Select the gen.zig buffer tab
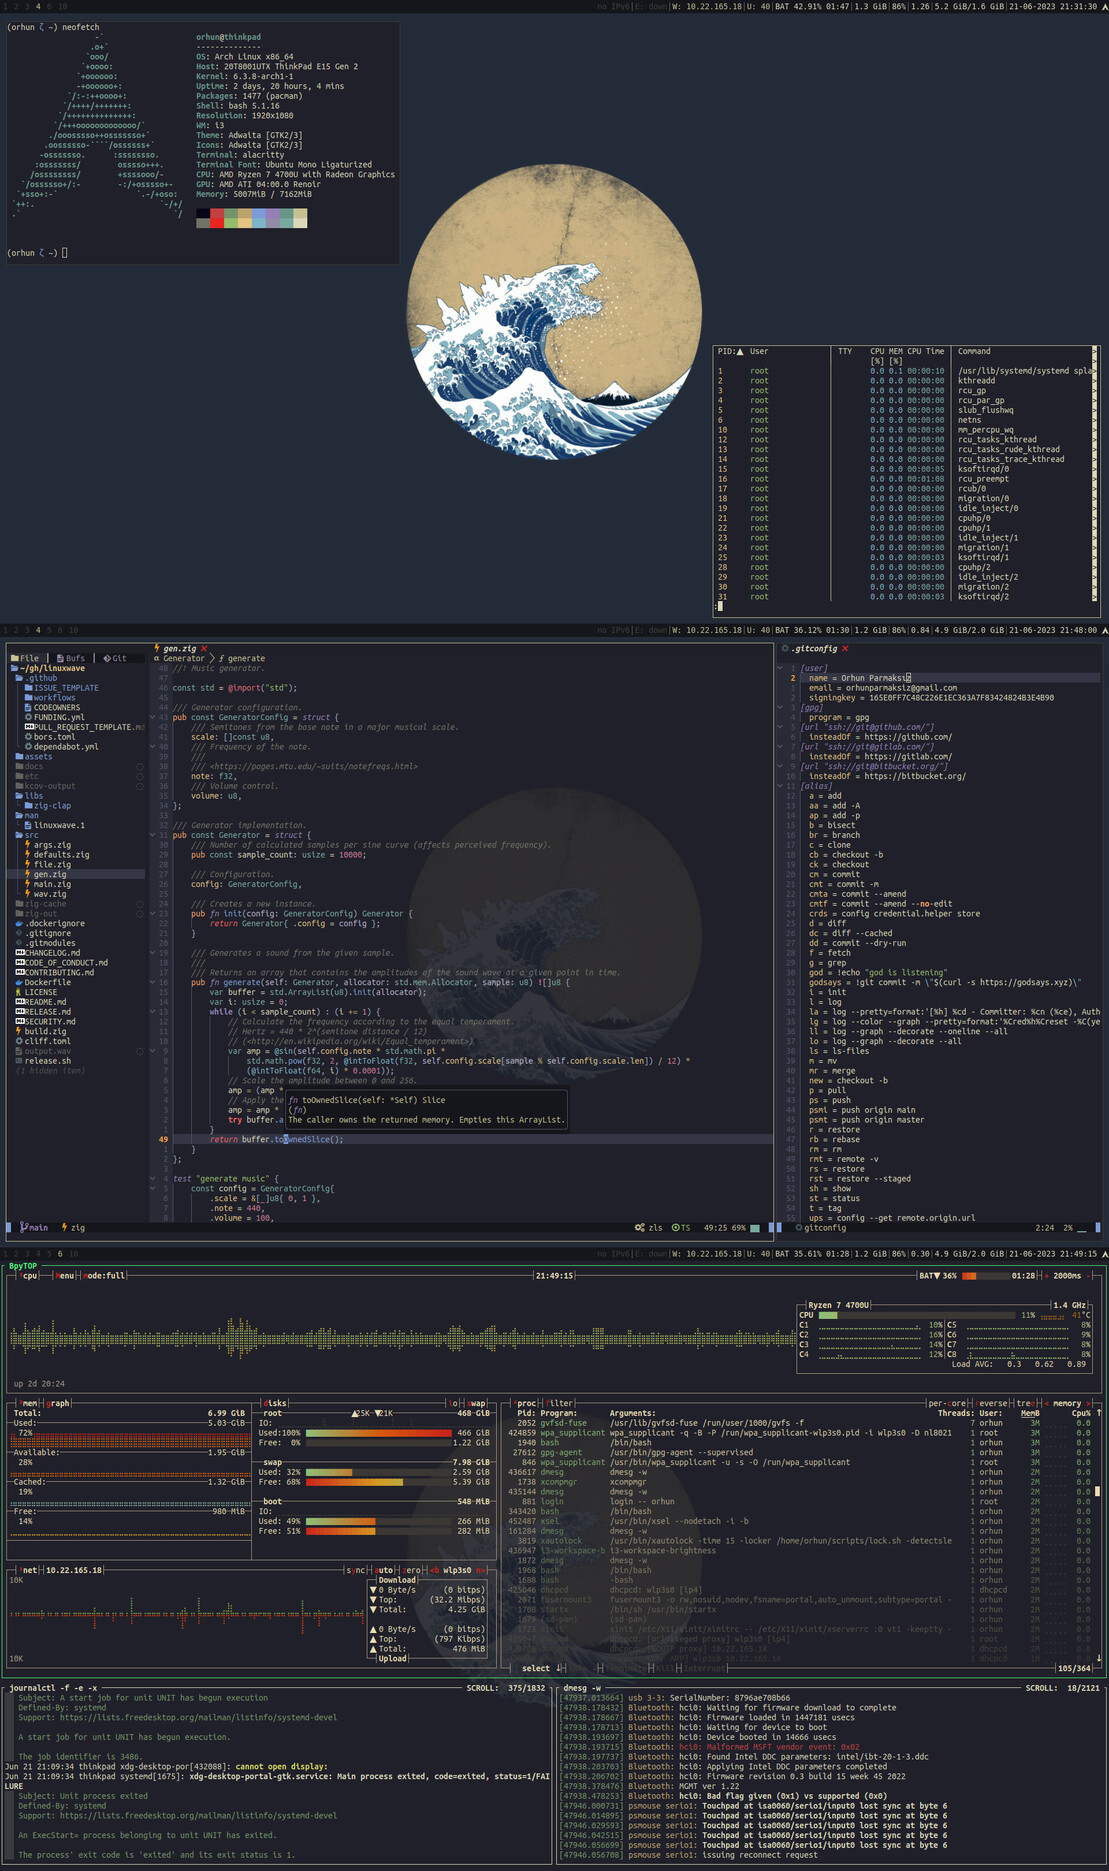 (180, 649)
